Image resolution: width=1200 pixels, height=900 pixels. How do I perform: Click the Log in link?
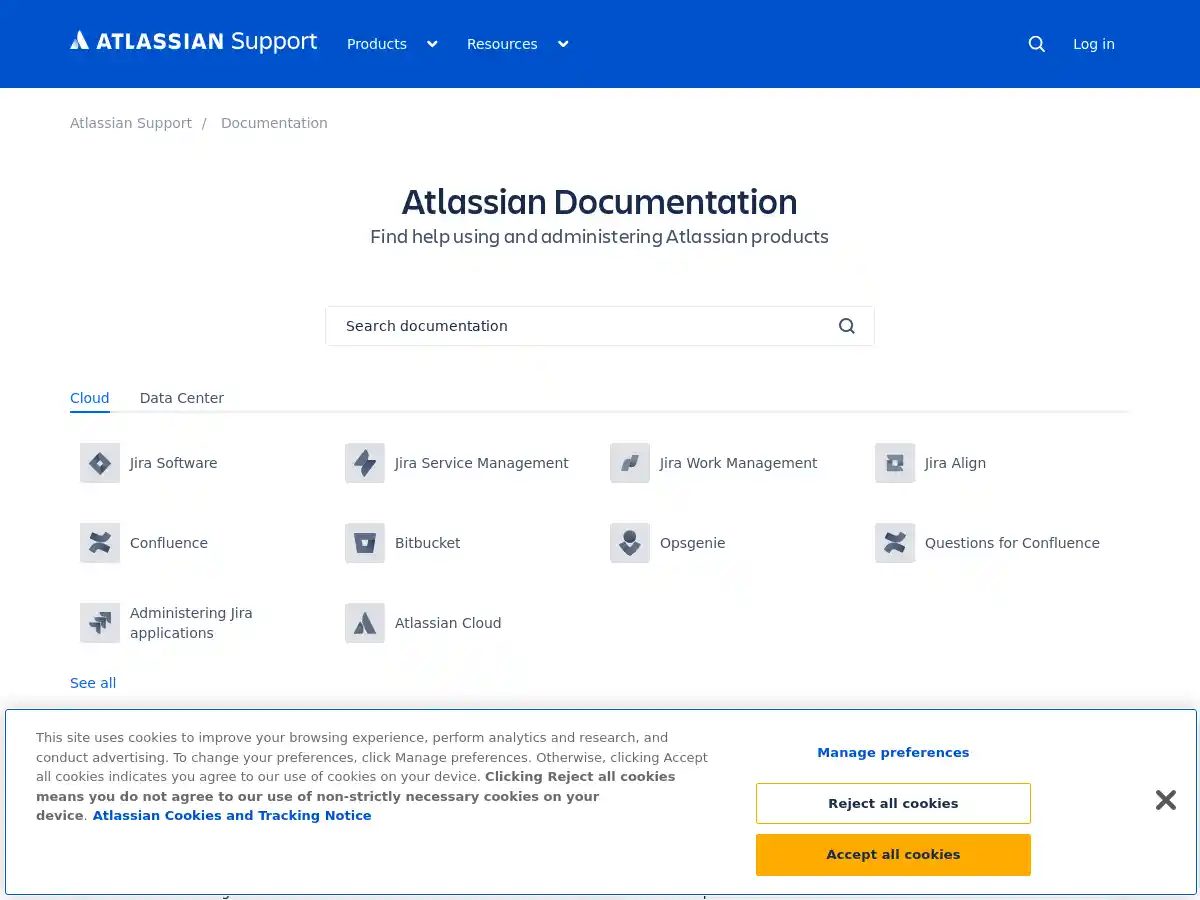coord(1093,44)
